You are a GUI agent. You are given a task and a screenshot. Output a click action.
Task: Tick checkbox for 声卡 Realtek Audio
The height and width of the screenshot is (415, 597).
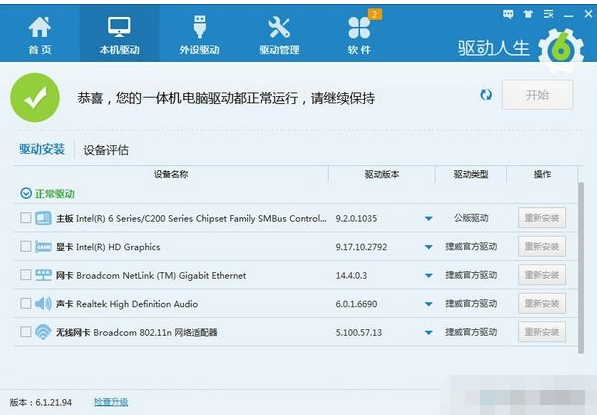point(26,303)
